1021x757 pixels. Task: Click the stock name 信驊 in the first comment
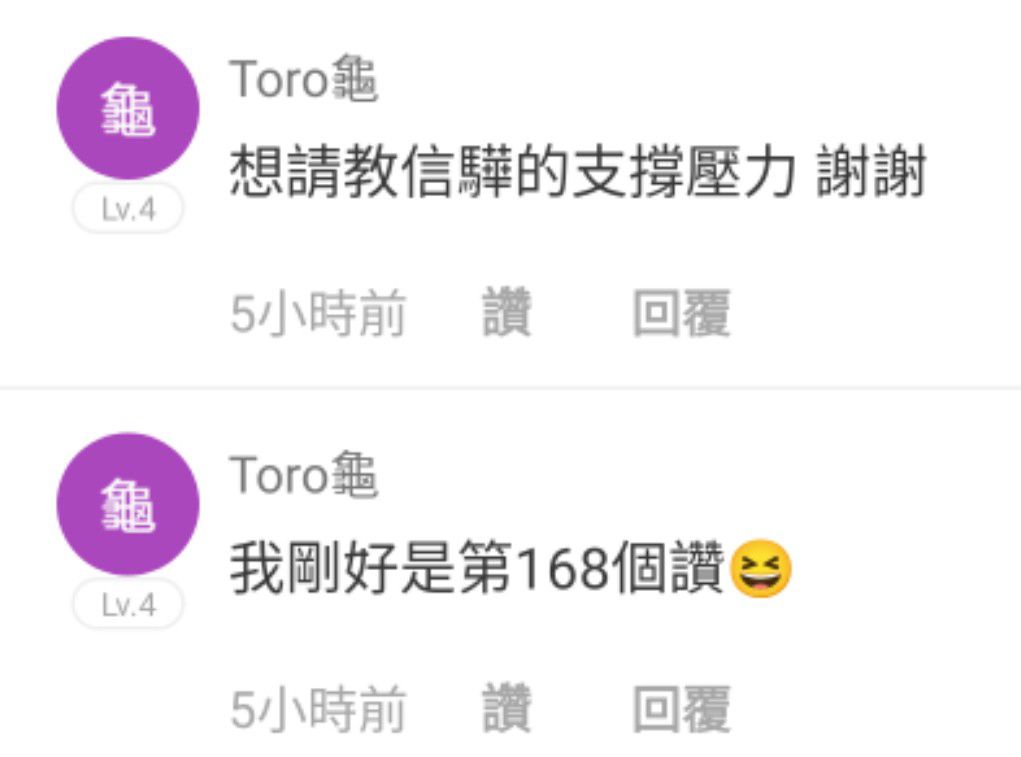(456, 172)
